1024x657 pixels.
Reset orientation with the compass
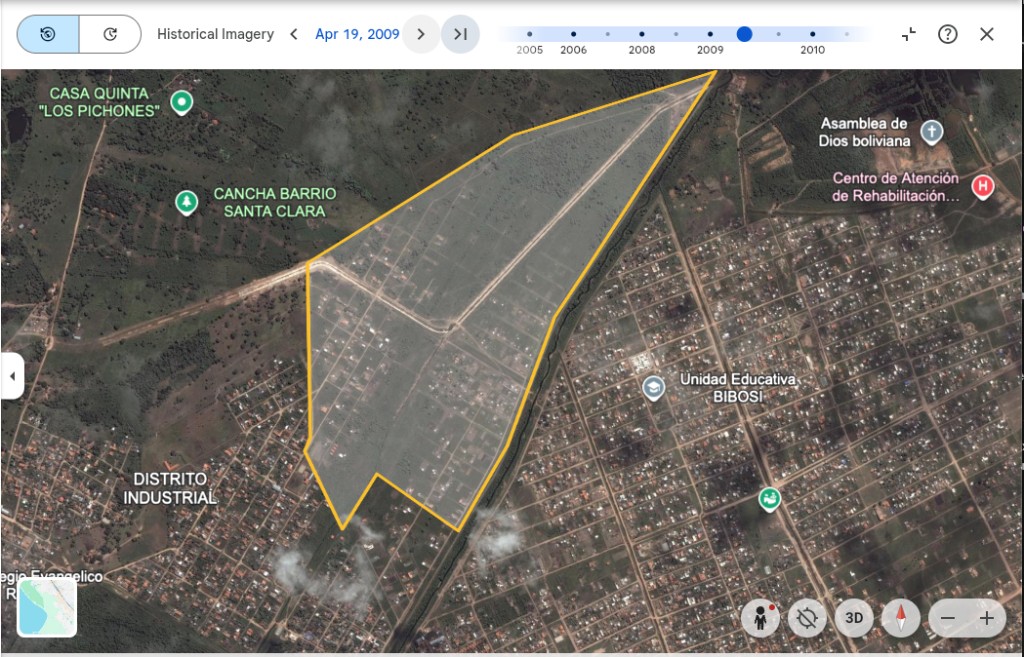901,618
